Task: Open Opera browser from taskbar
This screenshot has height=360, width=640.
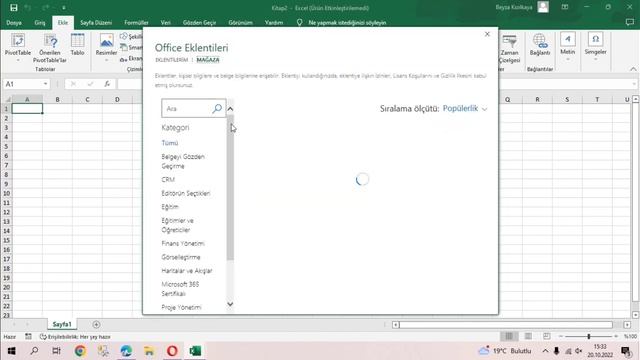Action: tap(172, 351)
